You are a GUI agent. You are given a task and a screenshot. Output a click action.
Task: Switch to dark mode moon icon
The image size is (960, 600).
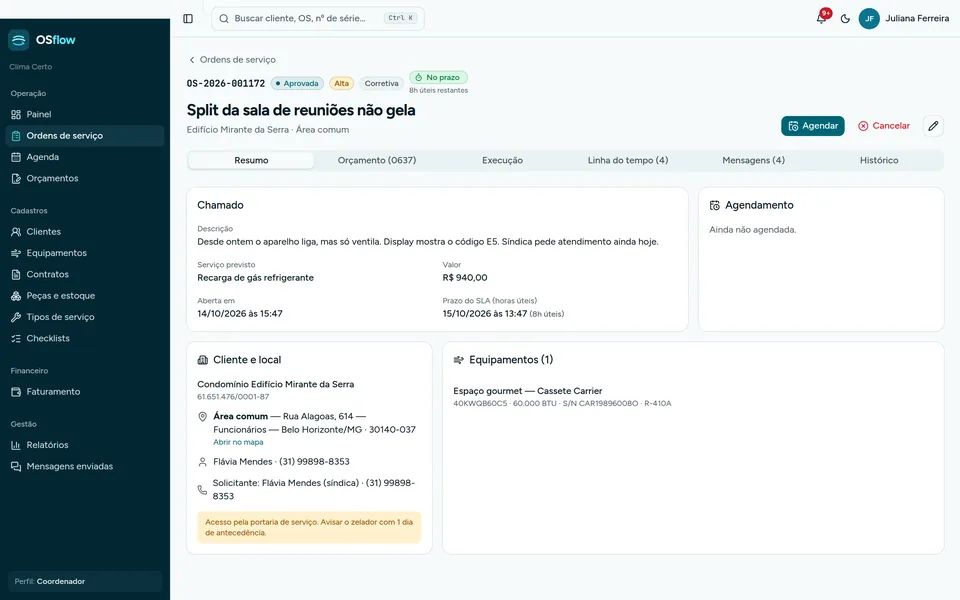846,18
